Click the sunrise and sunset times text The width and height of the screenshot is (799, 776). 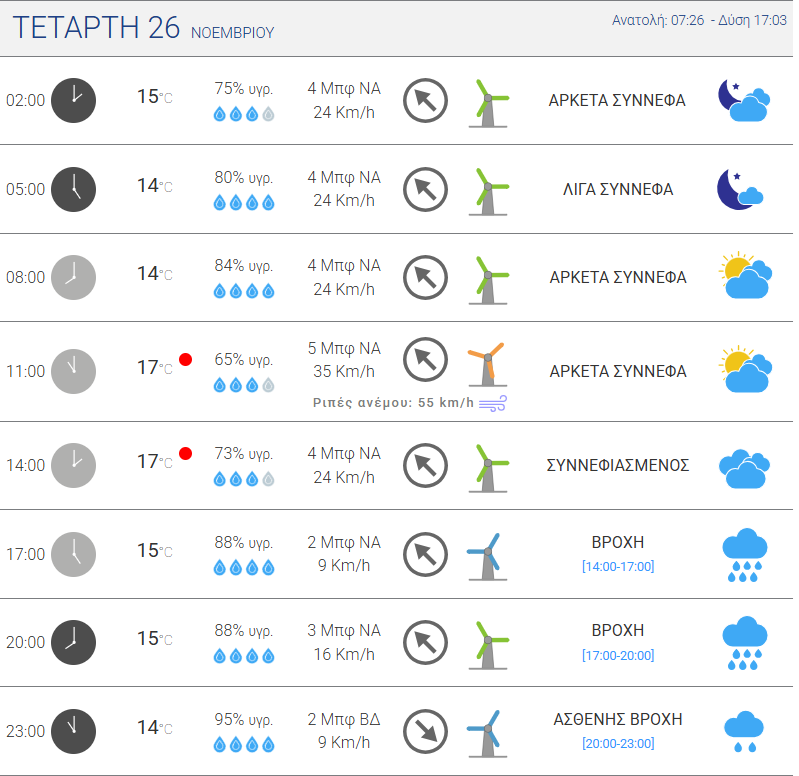[x=699, y=20]
